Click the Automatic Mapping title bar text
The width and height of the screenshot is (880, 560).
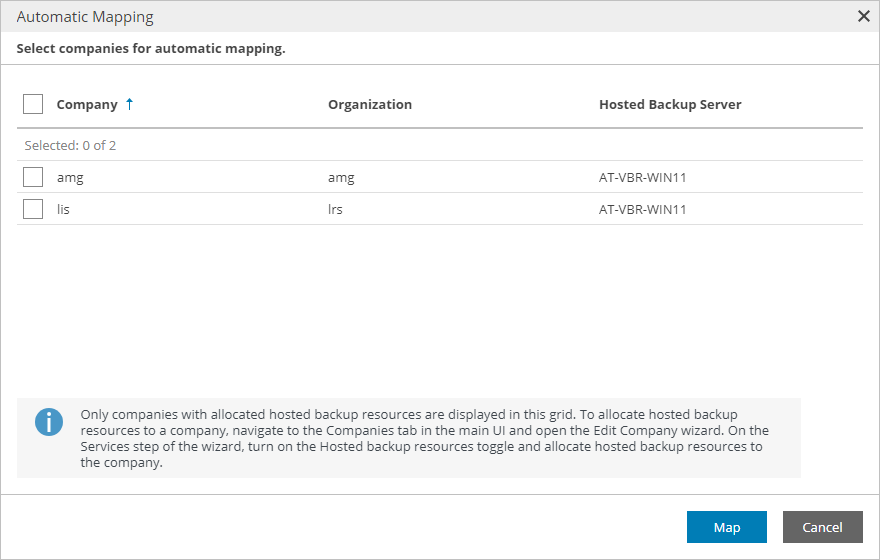click(85, 17)
